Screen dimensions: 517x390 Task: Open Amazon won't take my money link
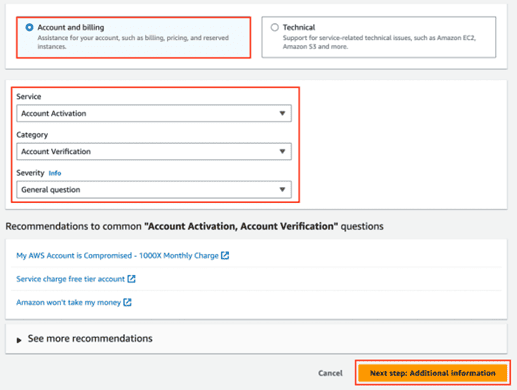pyautogui.click(x=68, y=302)
